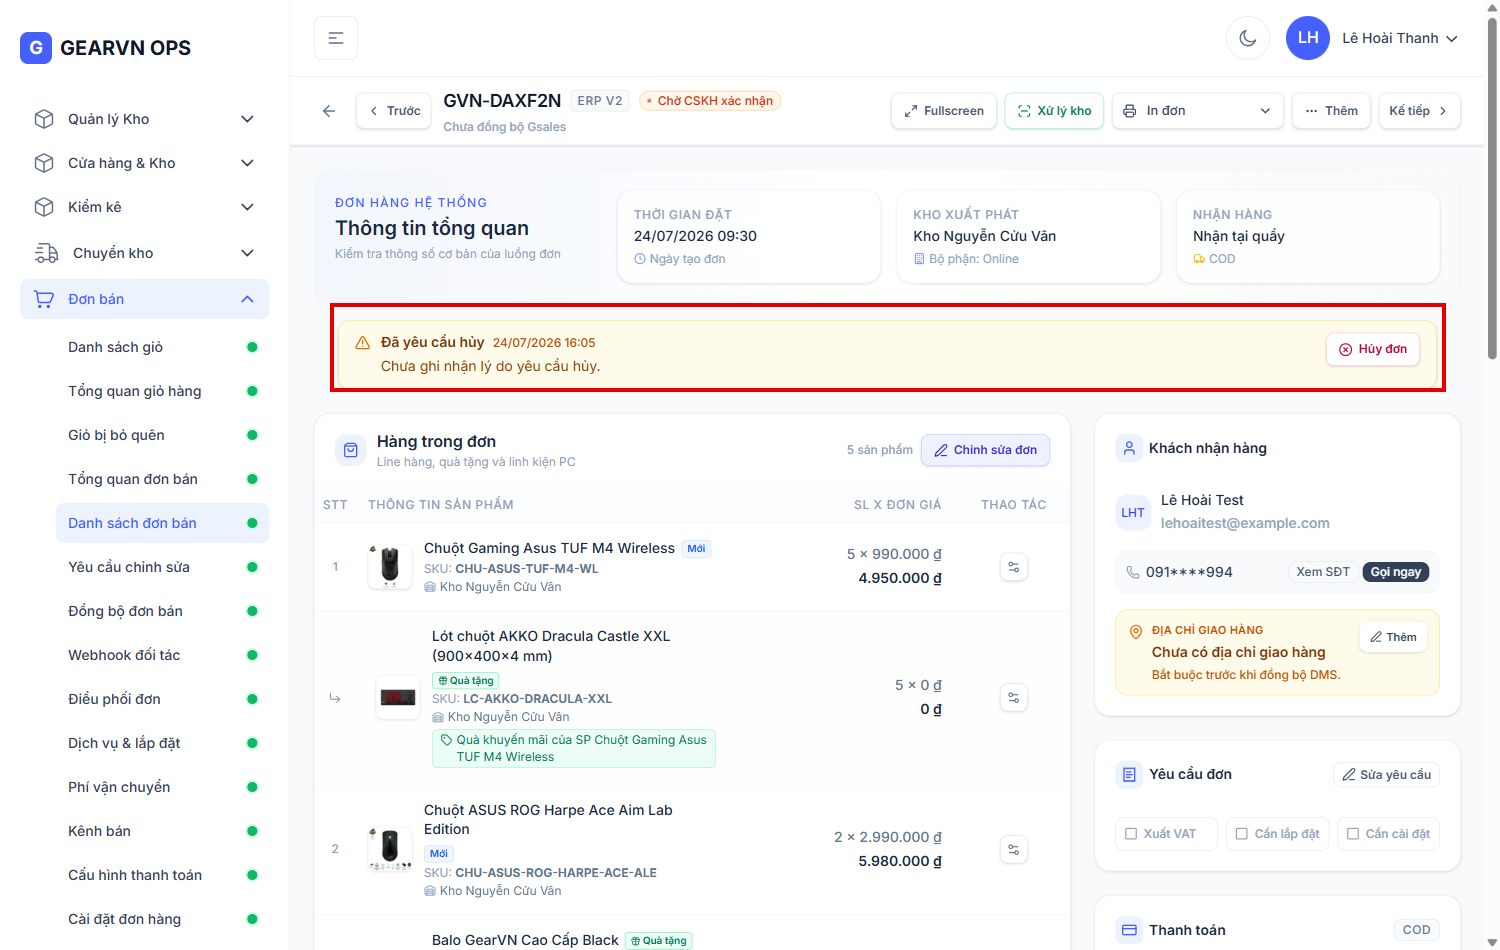Open actions for ASUS ROG Harpe Ace
1500x950 pixels.
pyautogui.click(x=1013, y=849)
